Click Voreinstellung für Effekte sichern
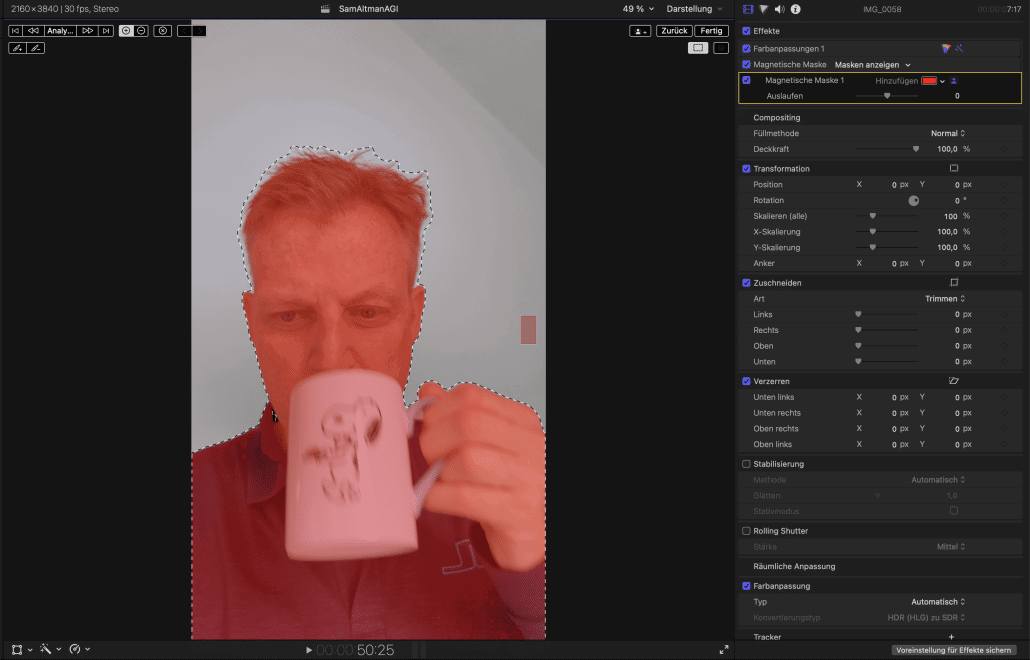1030x660 pixels. [956, 650]
